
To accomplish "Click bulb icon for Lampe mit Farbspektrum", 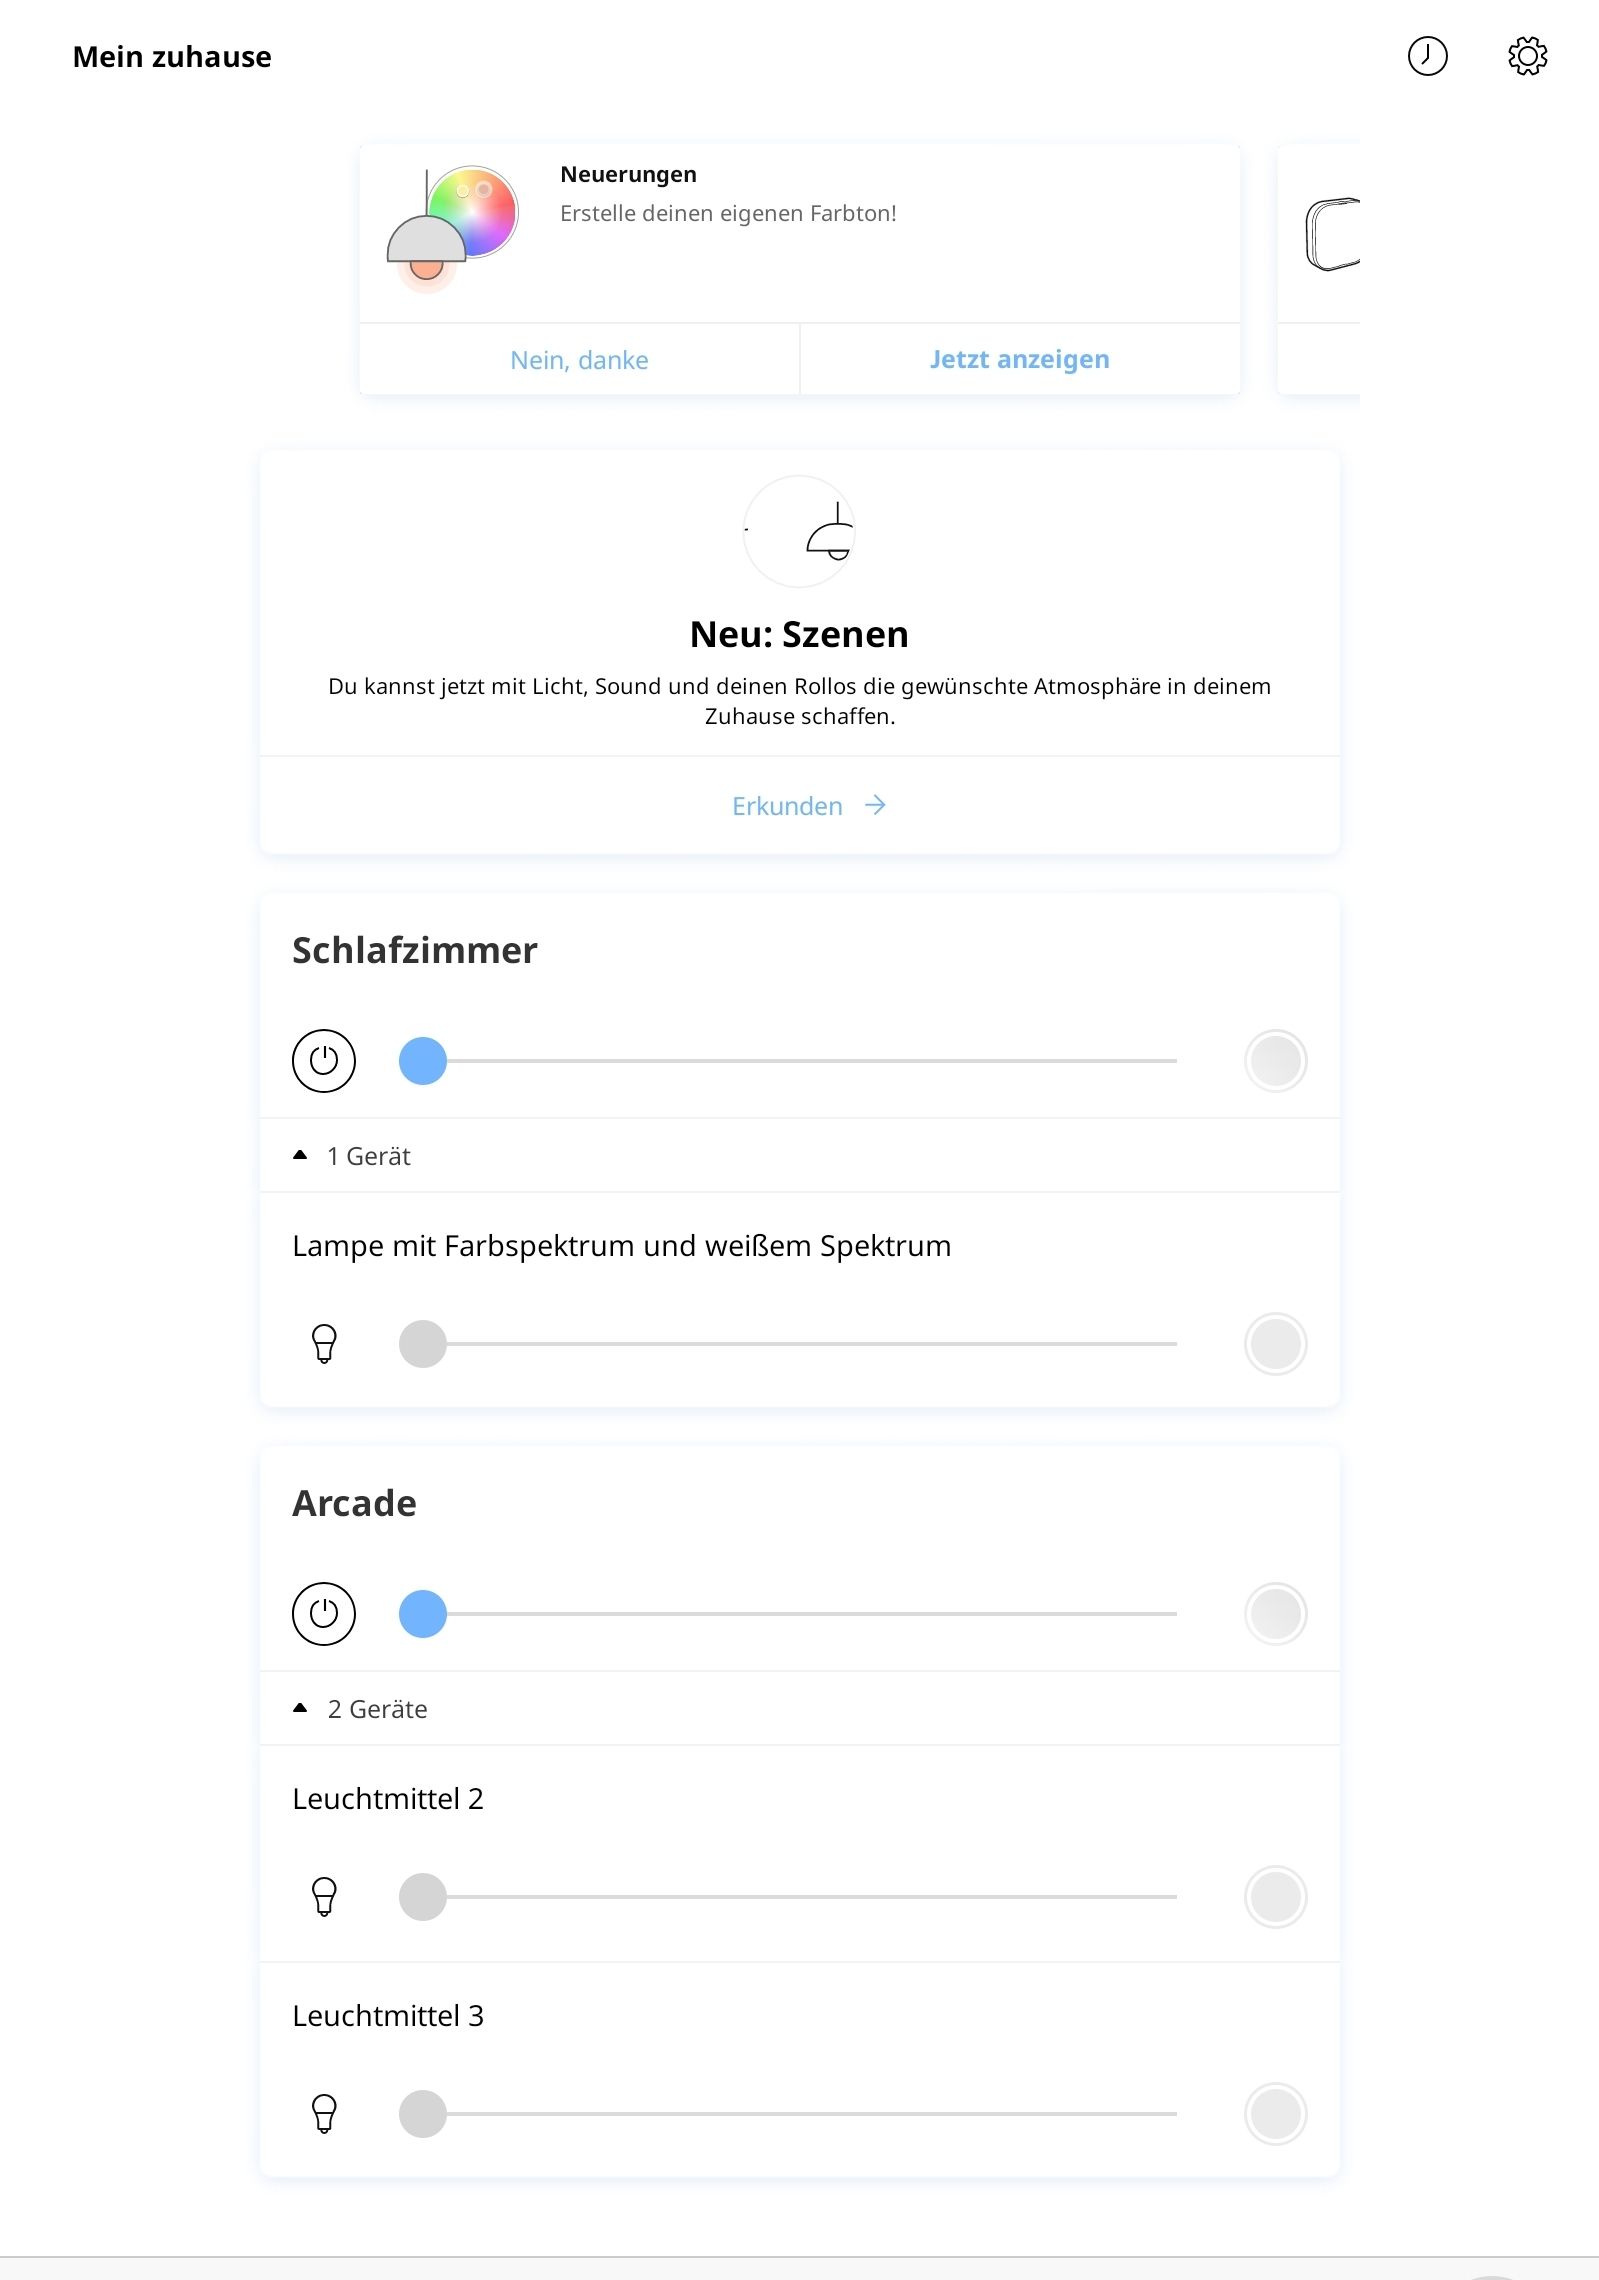I will pos(324,1344).
